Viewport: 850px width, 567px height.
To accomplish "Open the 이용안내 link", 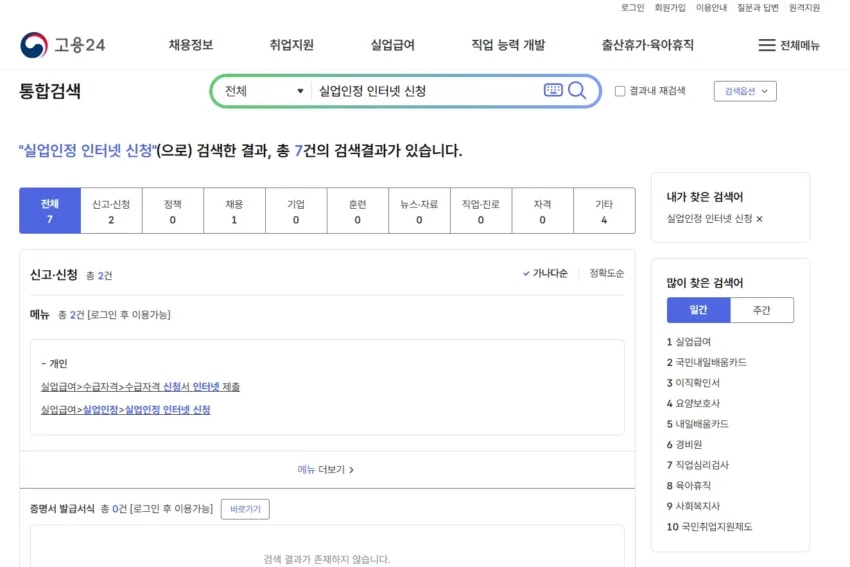I will [x=711, y=8].
